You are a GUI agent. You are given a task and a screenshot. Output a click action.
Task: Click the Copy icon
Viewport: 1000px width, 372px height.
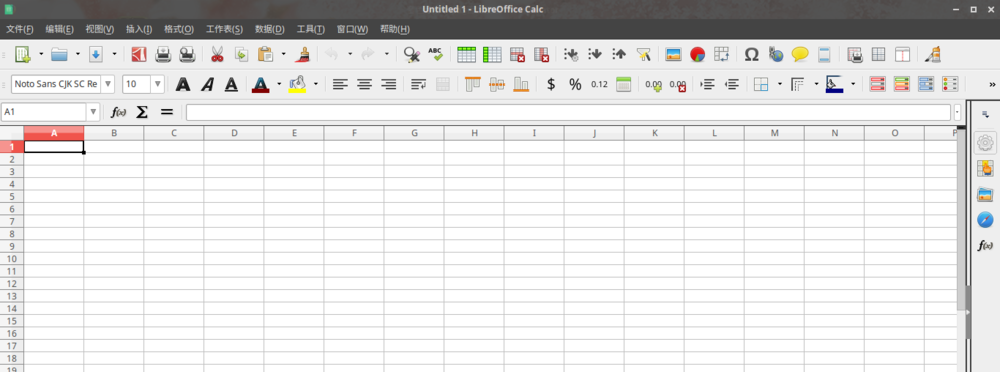point(242,55)
